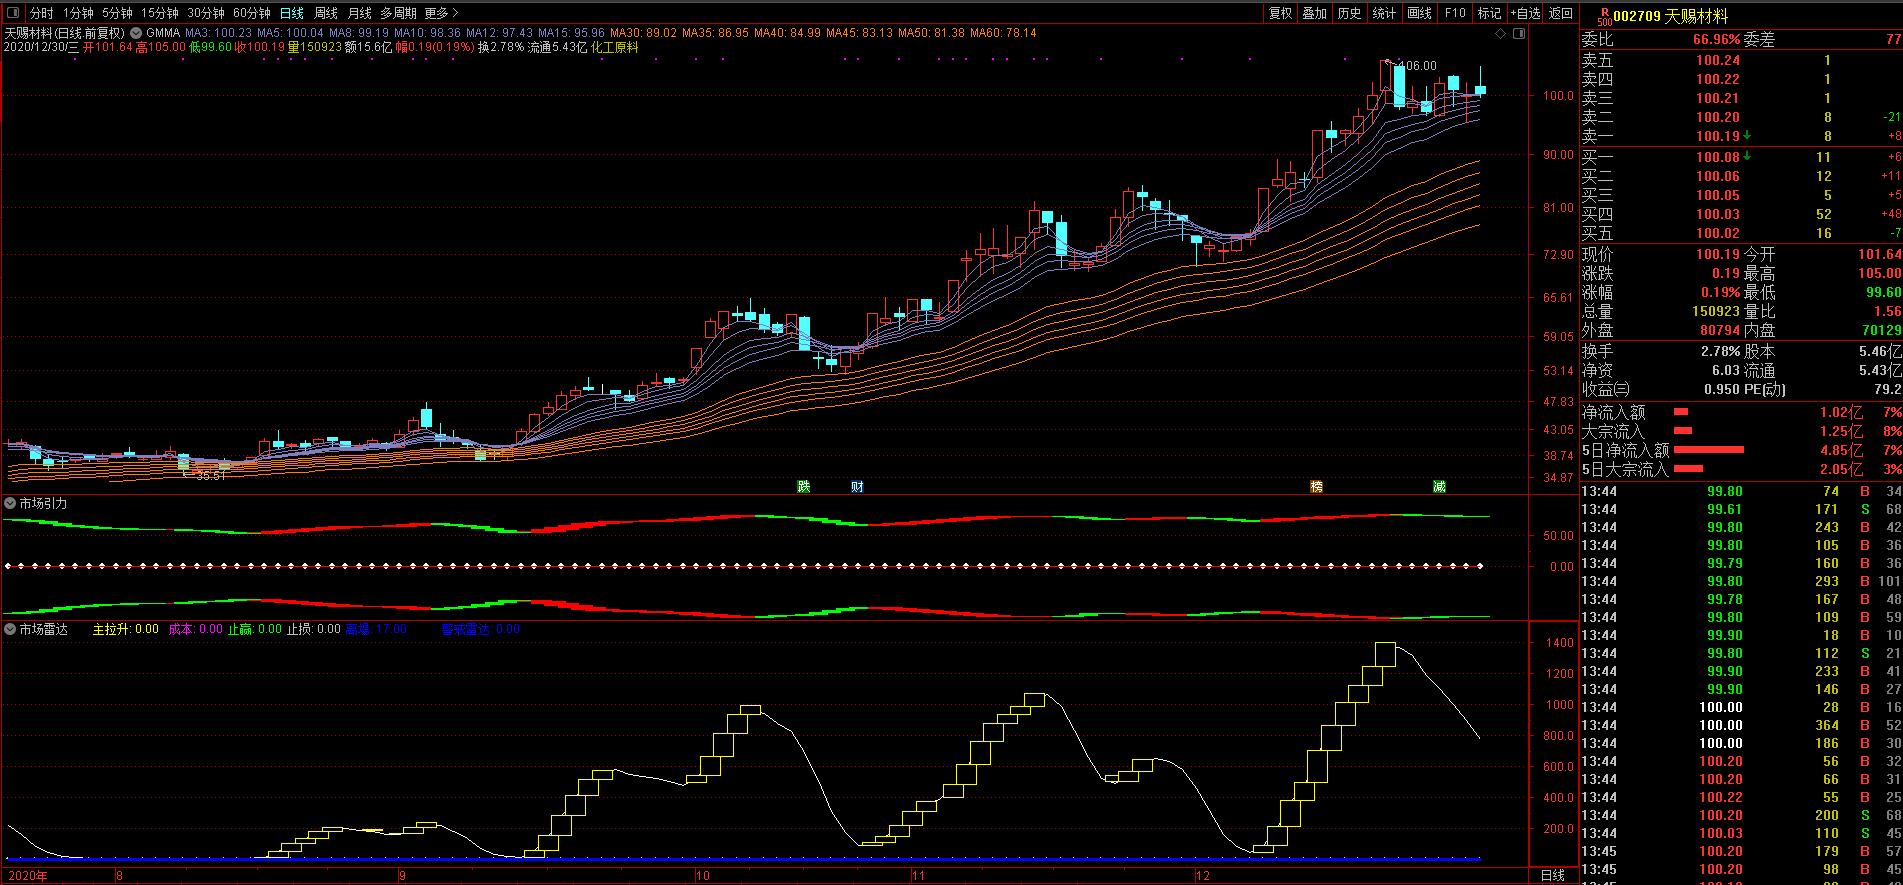This screenshot has height=885, width=1903.
Task: Toggle the right quote panel icon
Action: pos(1520,33)
